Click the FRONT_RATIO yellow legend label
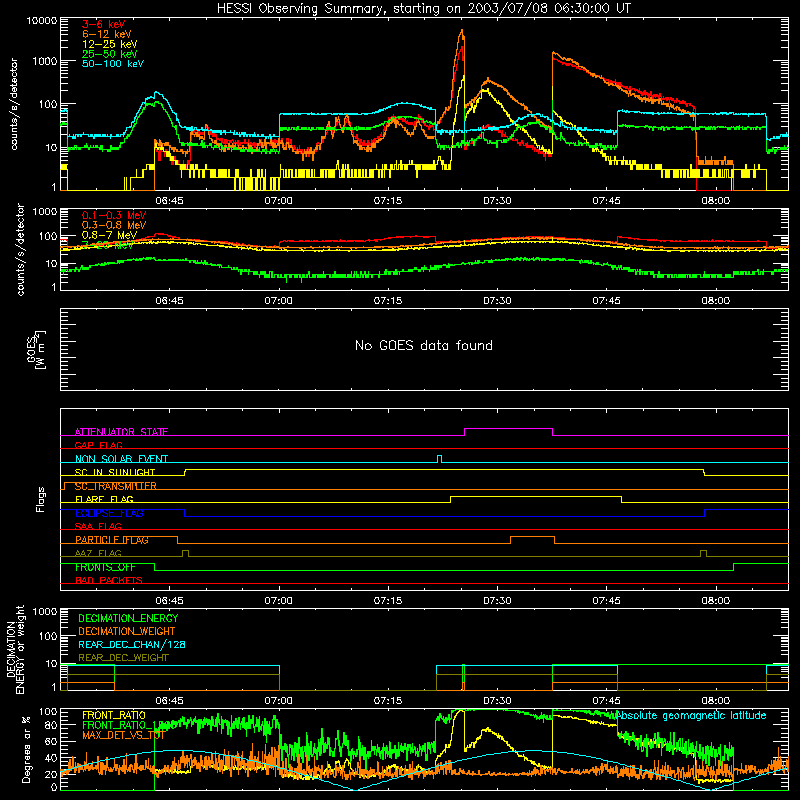This screenshot has width=800, height=800. pyautogui.click(x=113, y=715)
